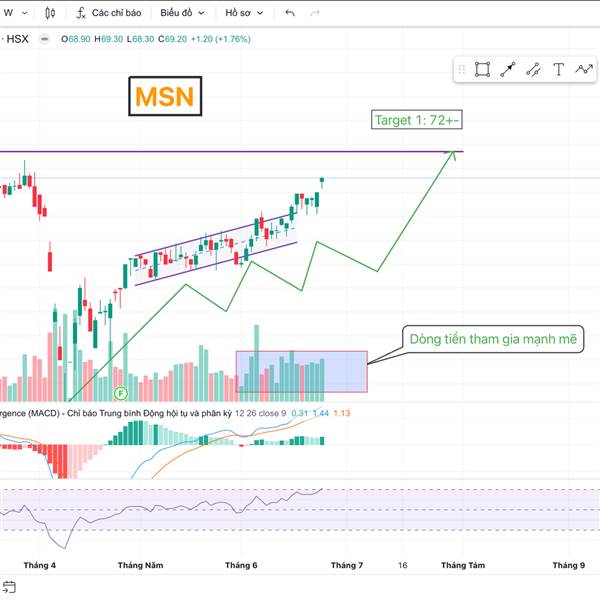Click the Tháng Năm time axis label

(140, 565)
